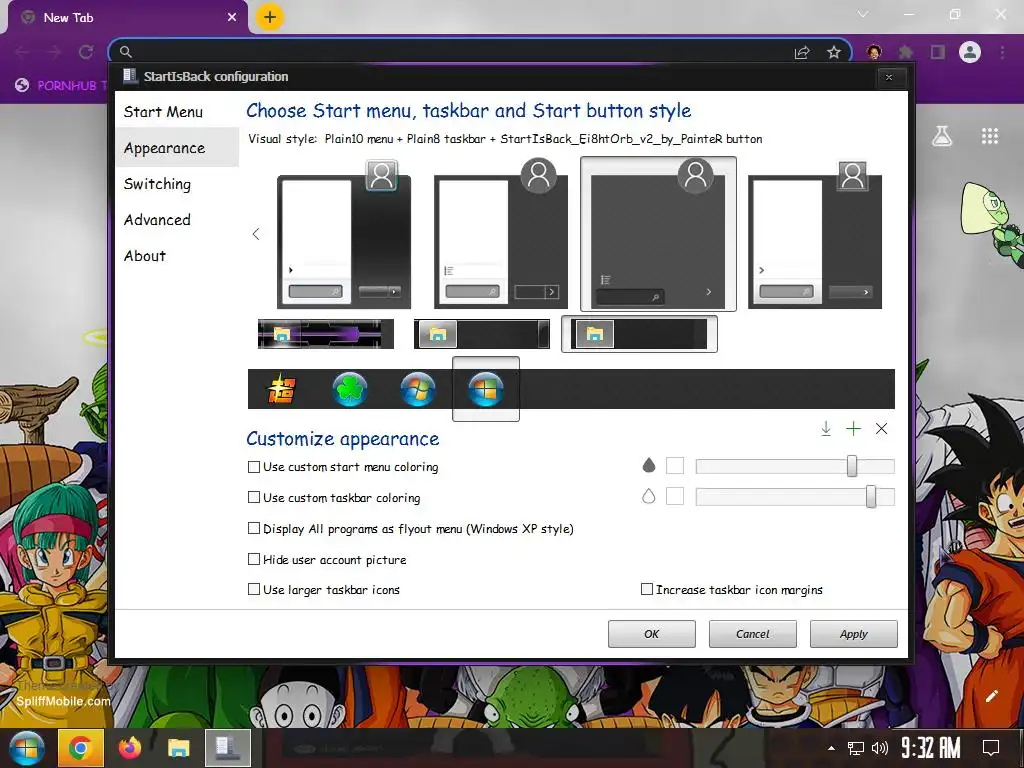Click the Chrome reload icon
The image size is (1024, 768).
[86, 52]
